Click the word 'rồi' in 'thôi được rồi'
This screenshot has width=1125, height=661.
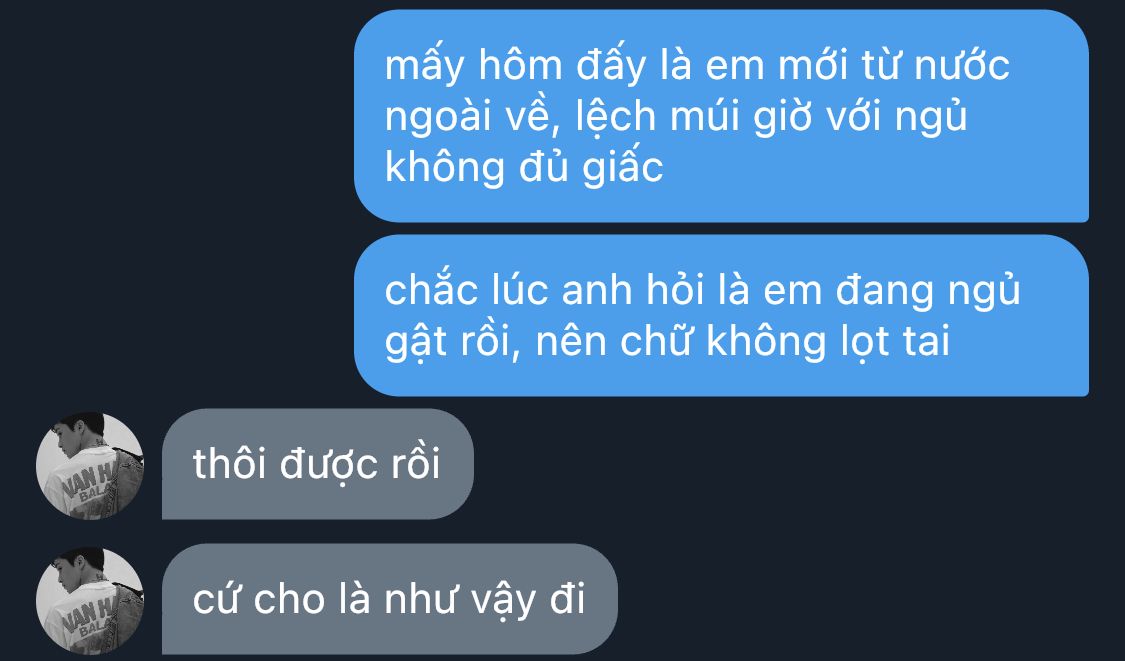pos(415,464)
